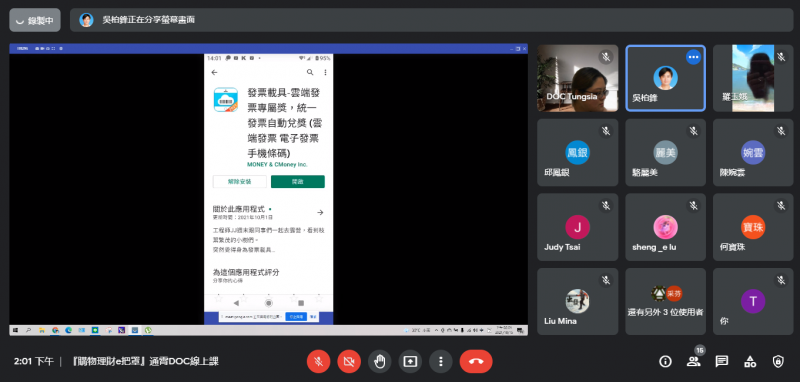Click the muted mic icon on Liu Mina tile

606,280
